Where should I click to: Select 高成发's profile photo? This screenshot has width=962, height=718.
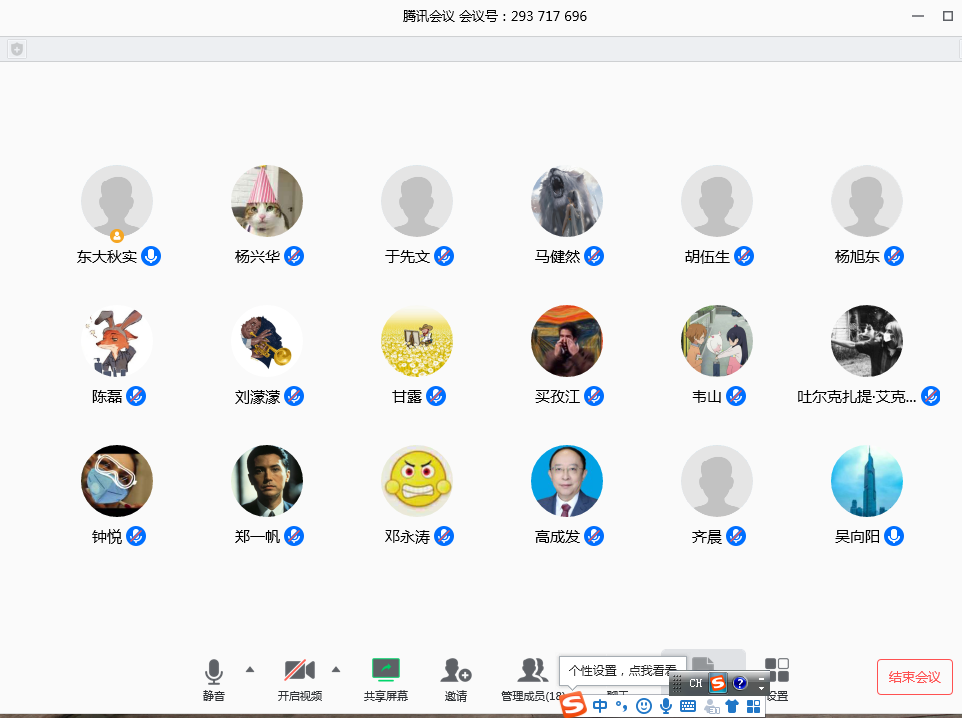click(x=567, y=481)
